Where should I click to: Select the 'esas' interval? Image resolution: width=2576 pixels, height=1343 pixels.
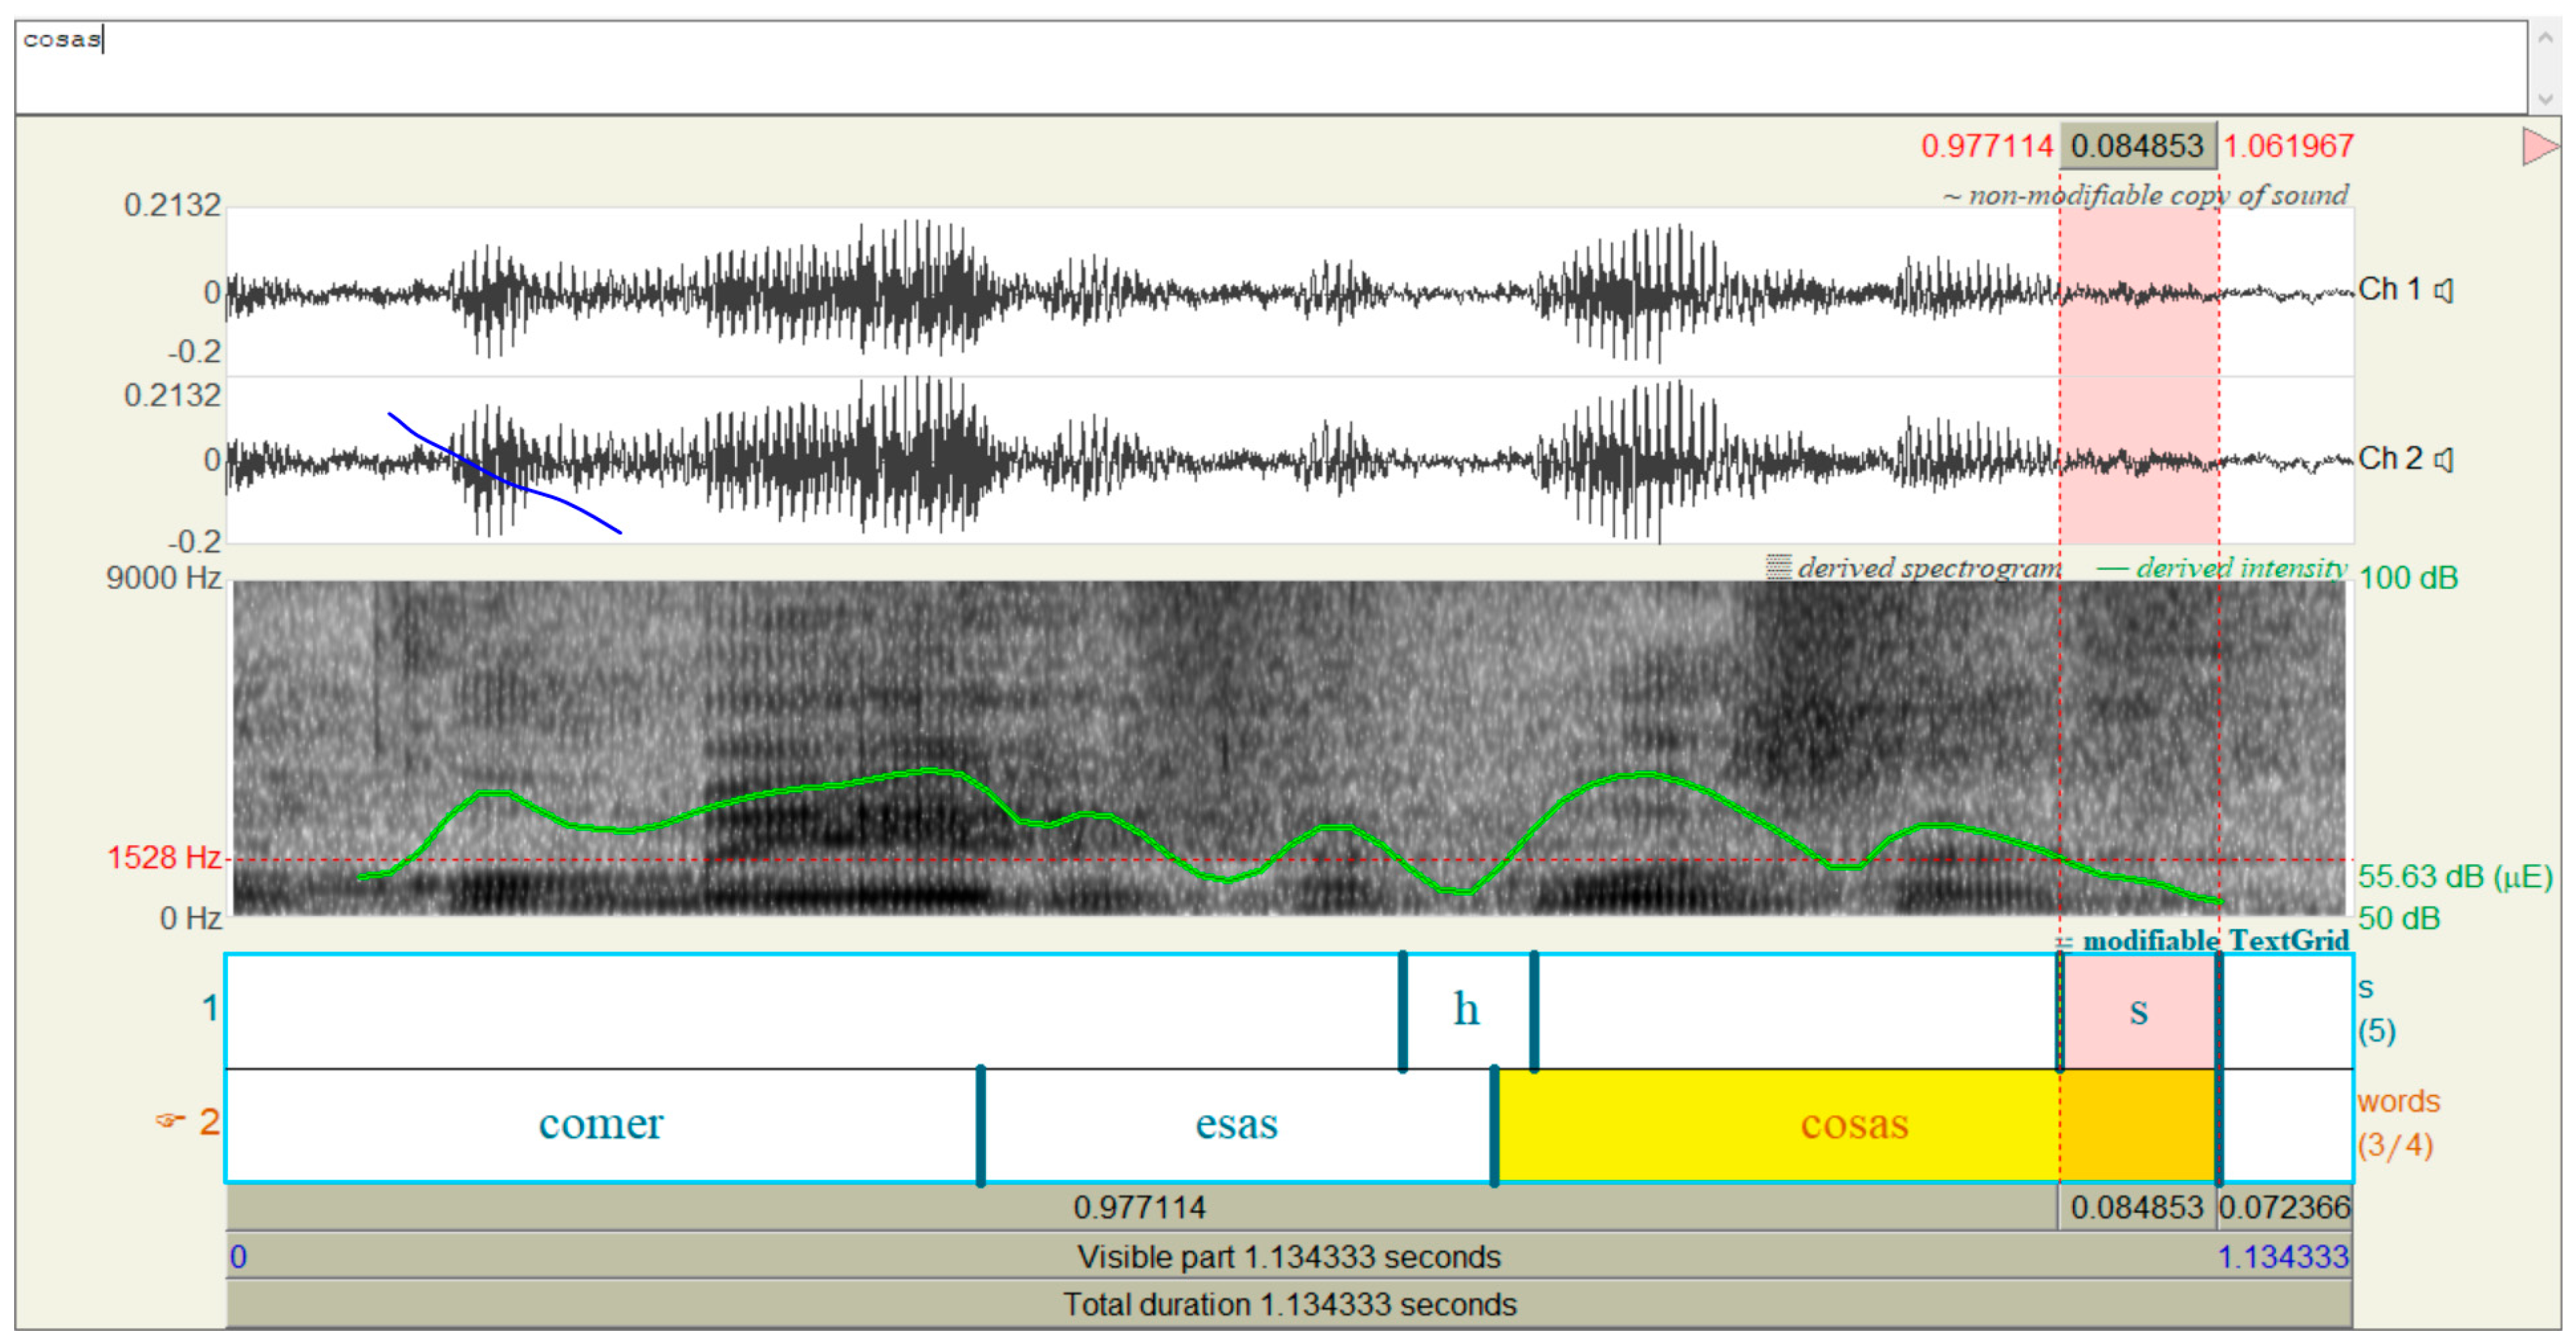tap(1236, 1126)
